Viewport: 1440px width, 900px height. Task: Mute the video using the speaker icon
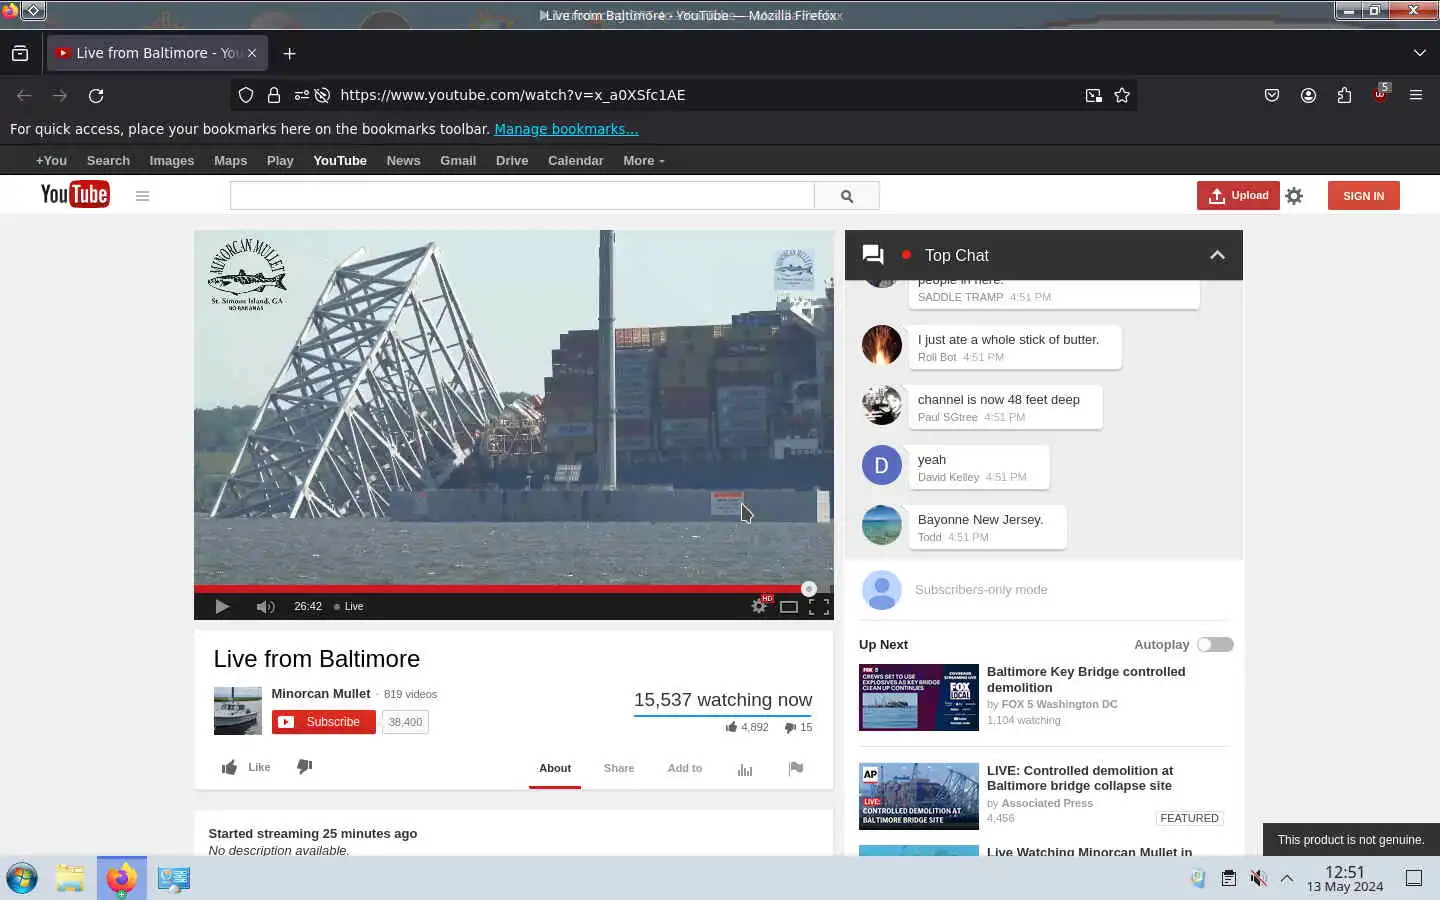coord(265,606)
